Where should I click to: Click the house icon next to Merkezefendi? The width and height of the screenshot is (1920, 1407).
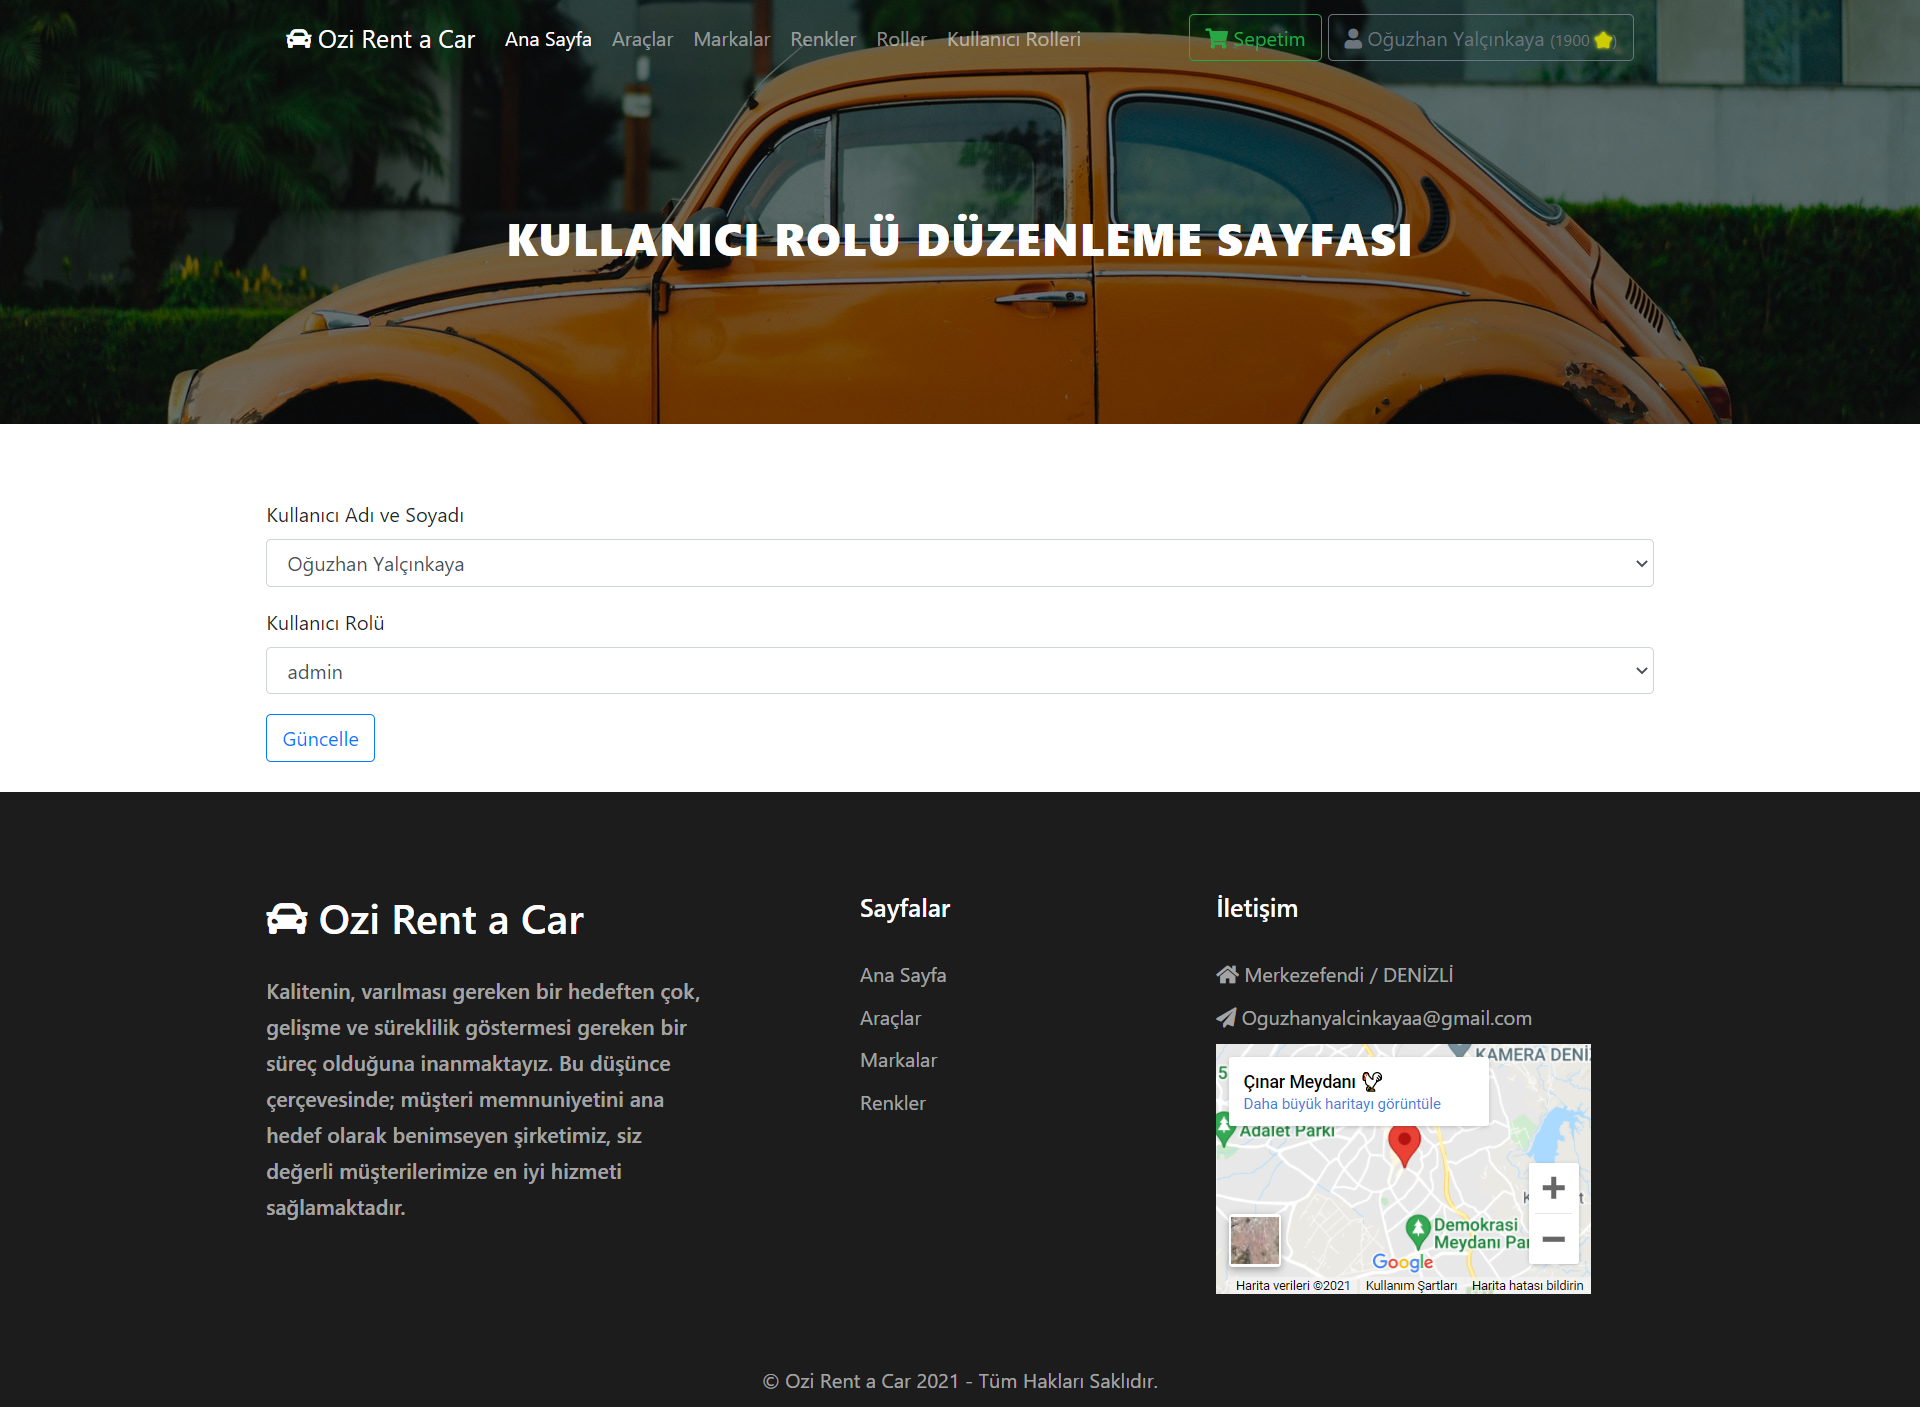click(1227, 975)
